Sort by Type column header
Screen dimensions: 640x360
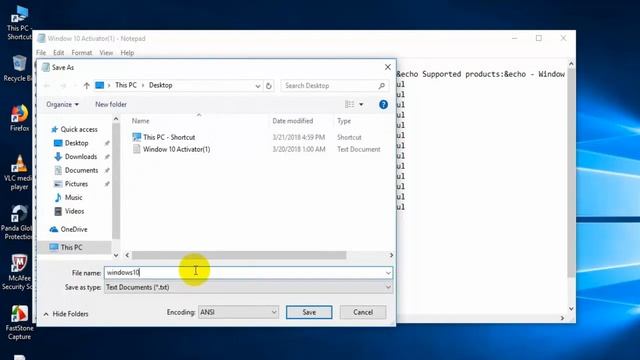coord(344,121)
